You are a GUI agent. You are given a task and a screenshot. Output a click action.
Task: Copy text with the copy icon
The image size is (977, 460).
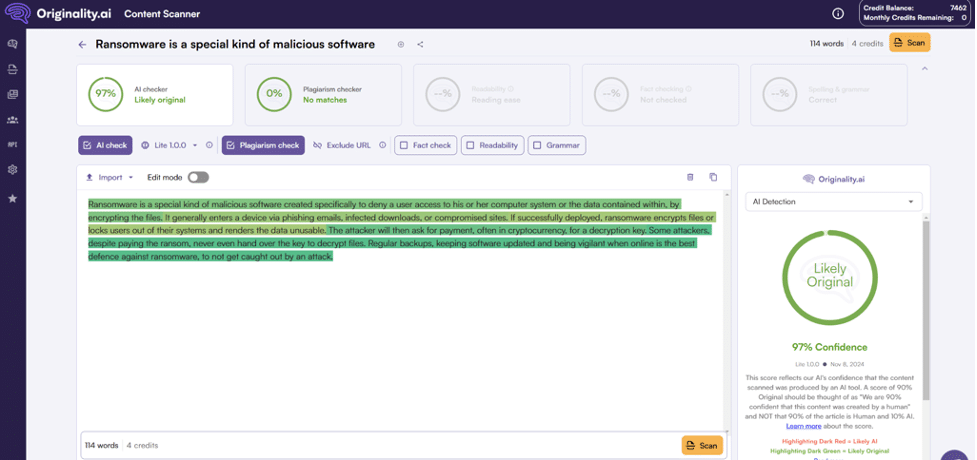(x=713, y=177)
